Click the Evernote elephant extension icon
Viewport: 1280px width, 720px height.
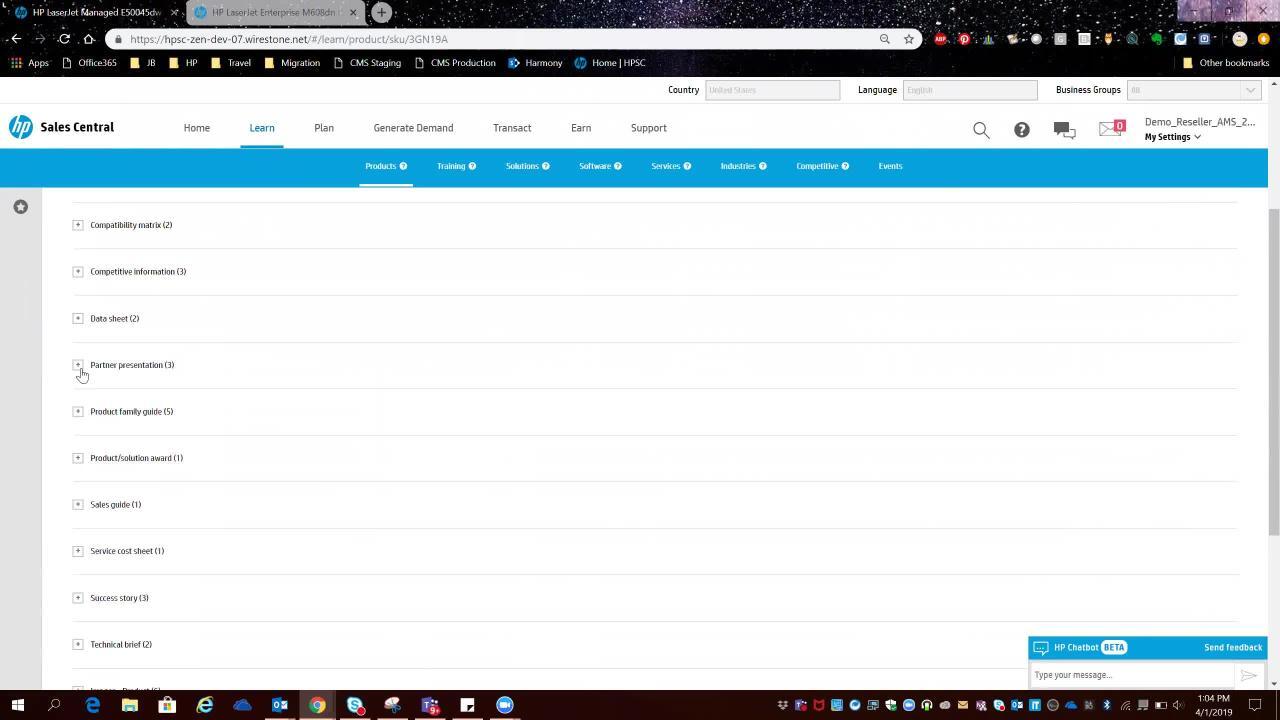[1157, 39]
